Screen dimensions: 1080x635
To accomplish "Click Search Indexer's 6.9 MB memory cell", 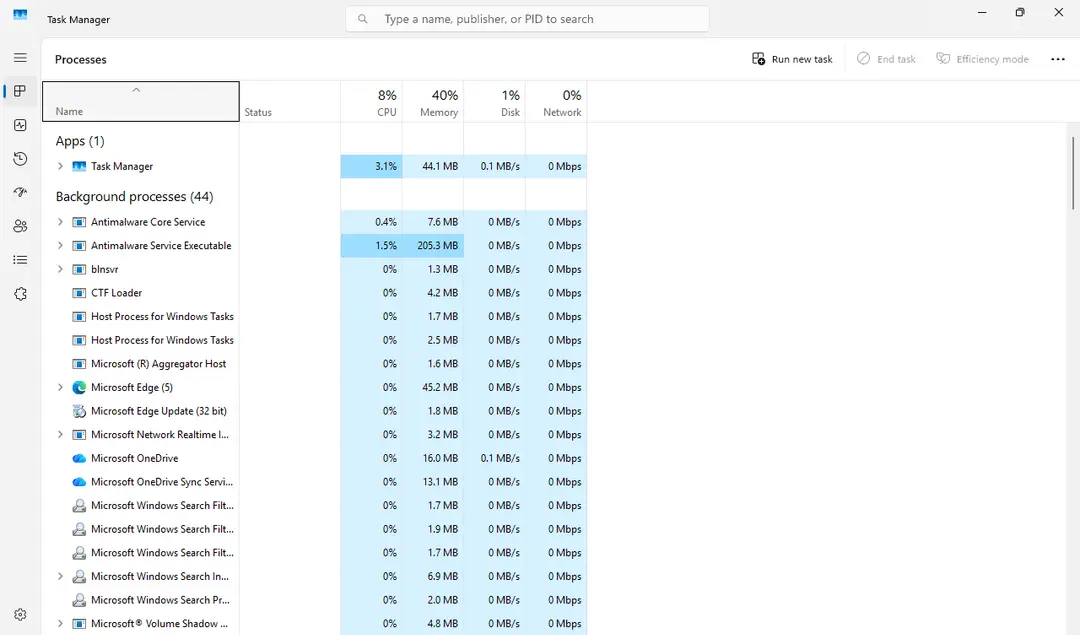I will [x=433, y=576].
